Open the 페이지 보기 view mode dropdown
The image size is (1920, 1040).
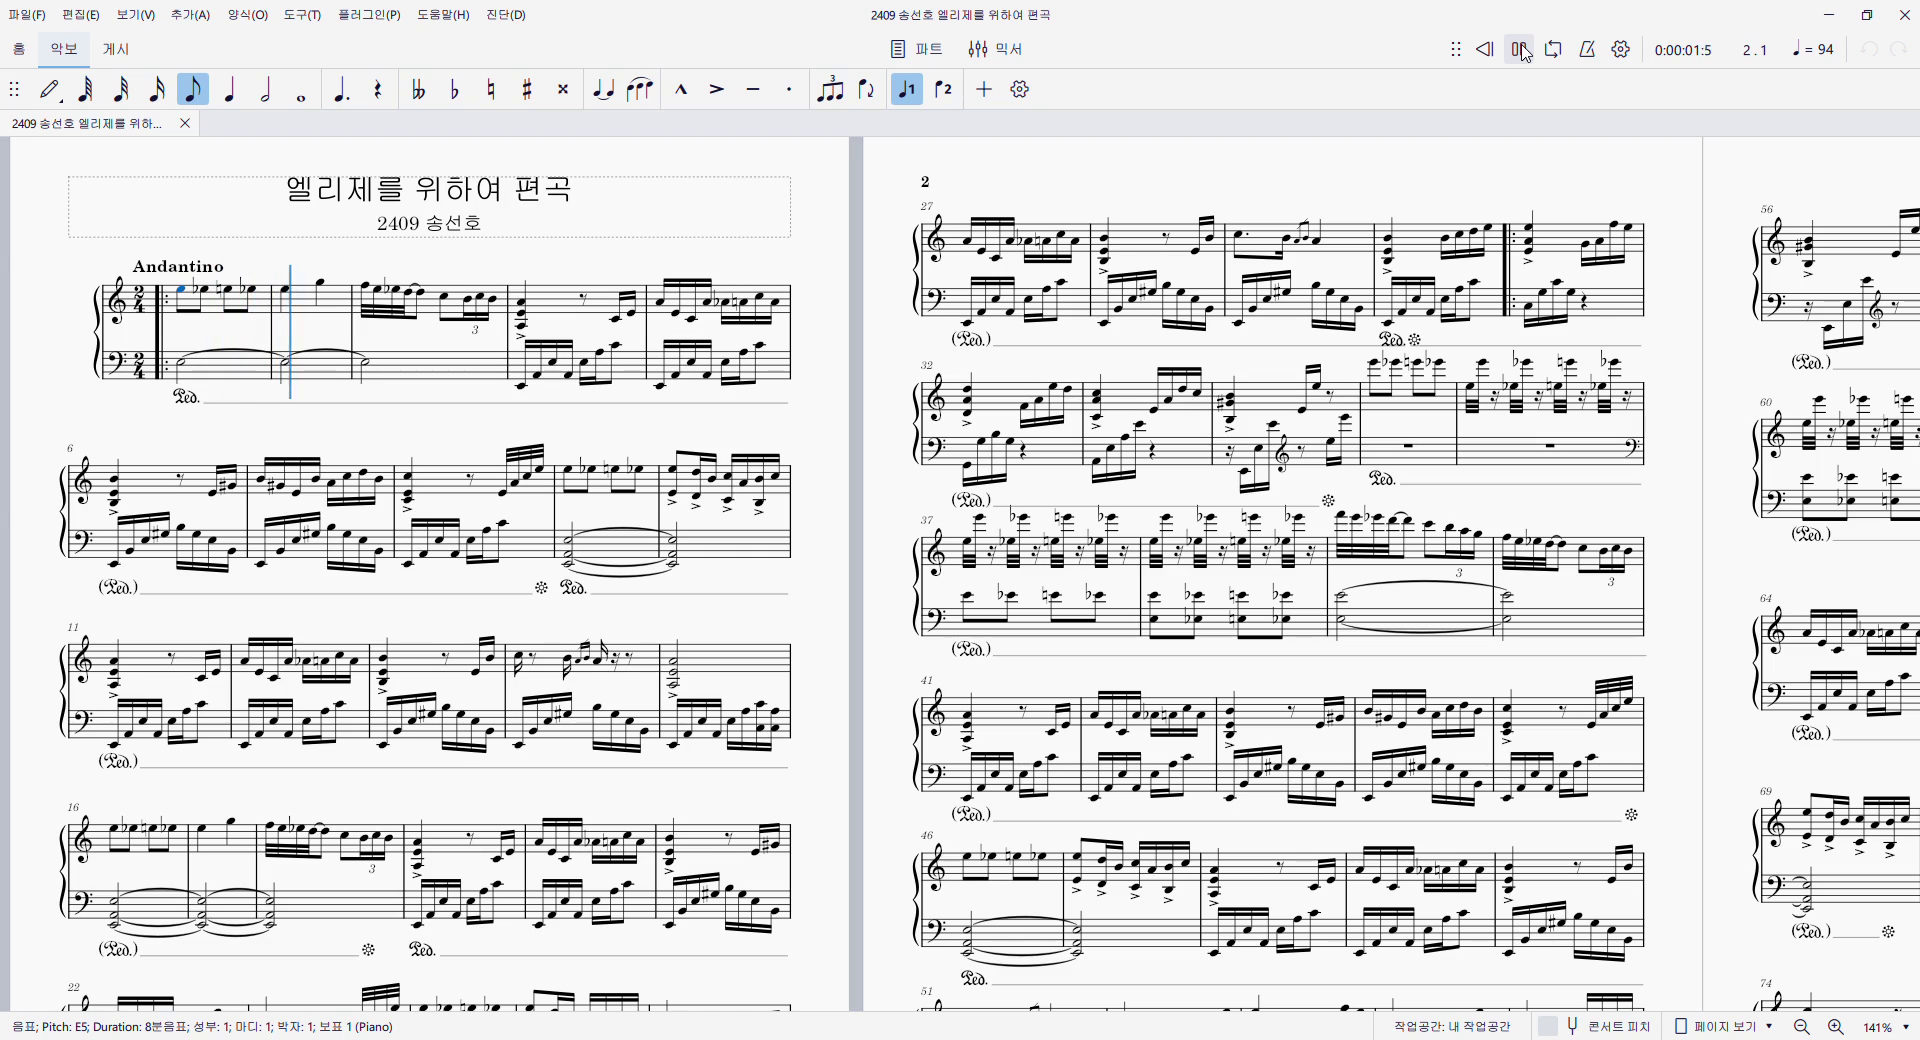pyautogui.click(x=1724, y=1026)
